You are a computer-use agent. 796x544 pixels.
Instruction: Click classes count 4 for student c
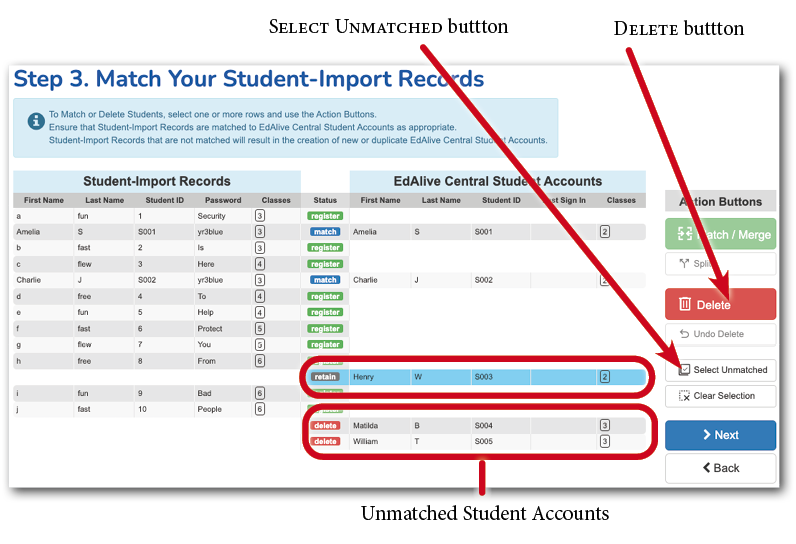click(259, 264)
